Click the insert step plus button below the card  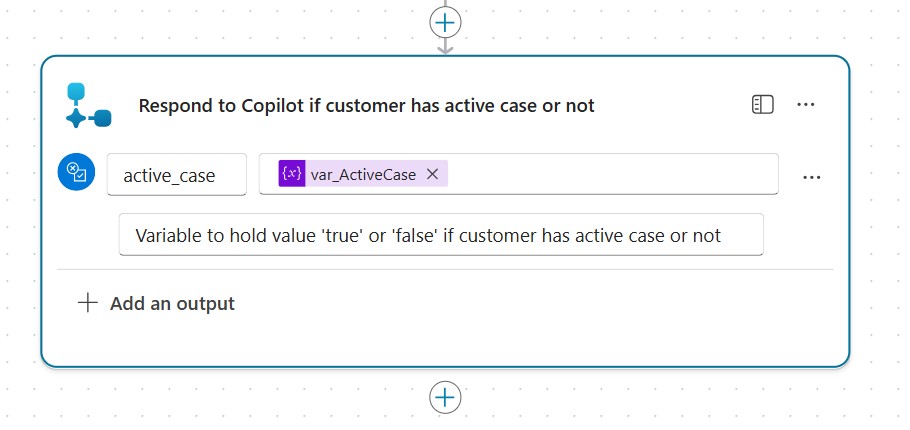[x=445, y=397]
